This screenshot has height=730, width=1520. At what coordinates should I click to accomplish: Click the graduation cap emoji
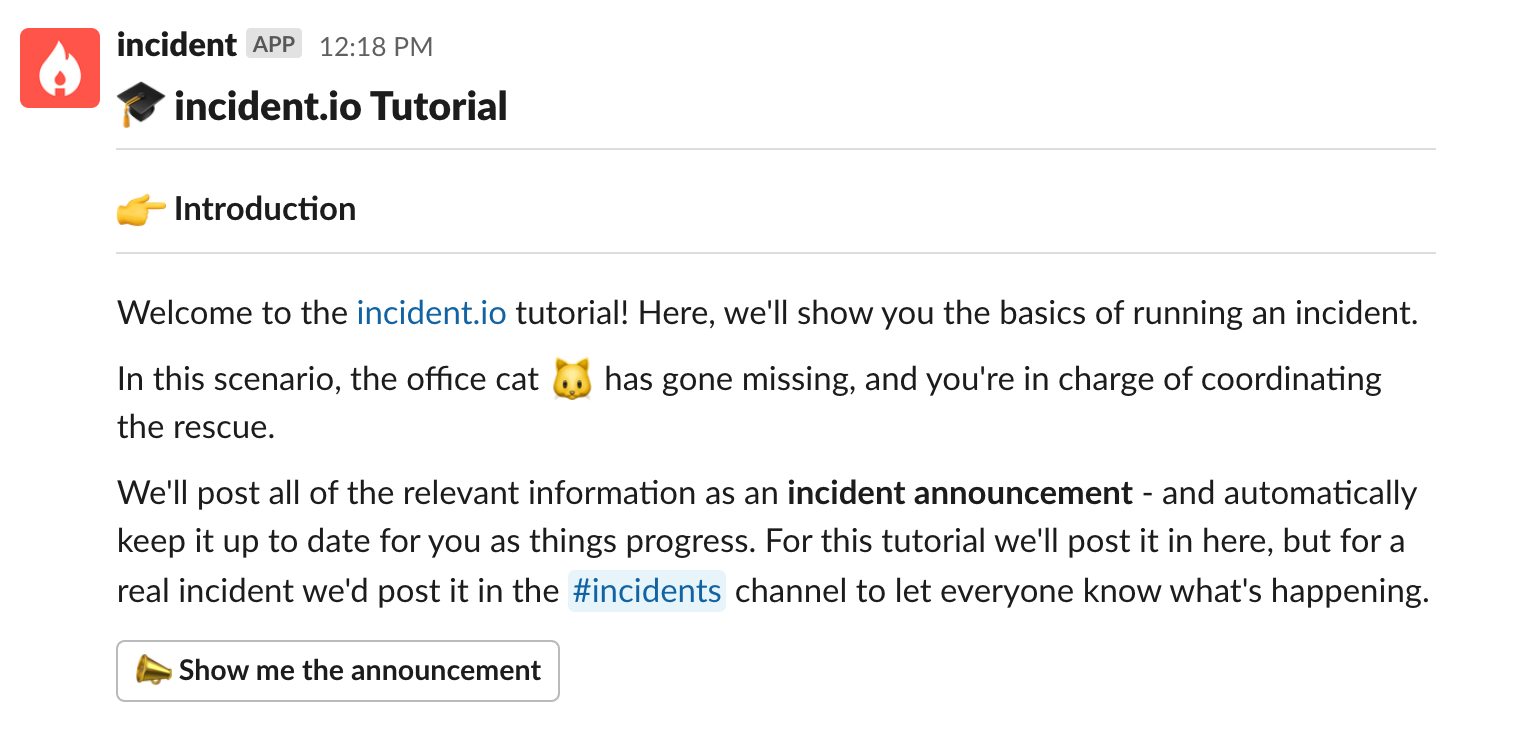coord(140,106)
